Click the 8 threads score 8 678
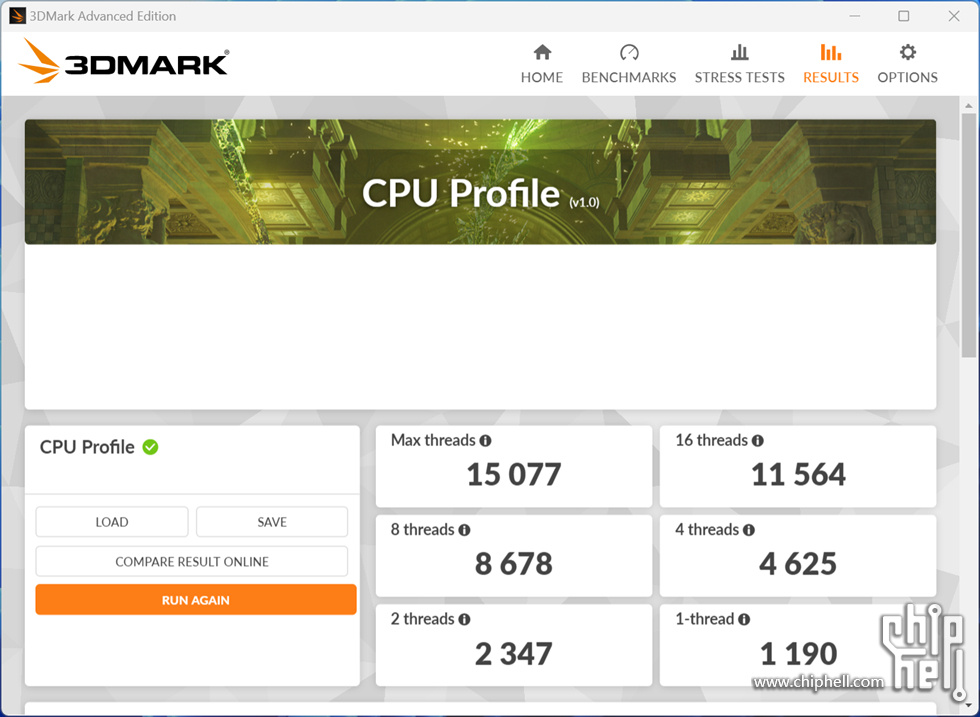This screenshot has width=980, height=717. point(514,564)
